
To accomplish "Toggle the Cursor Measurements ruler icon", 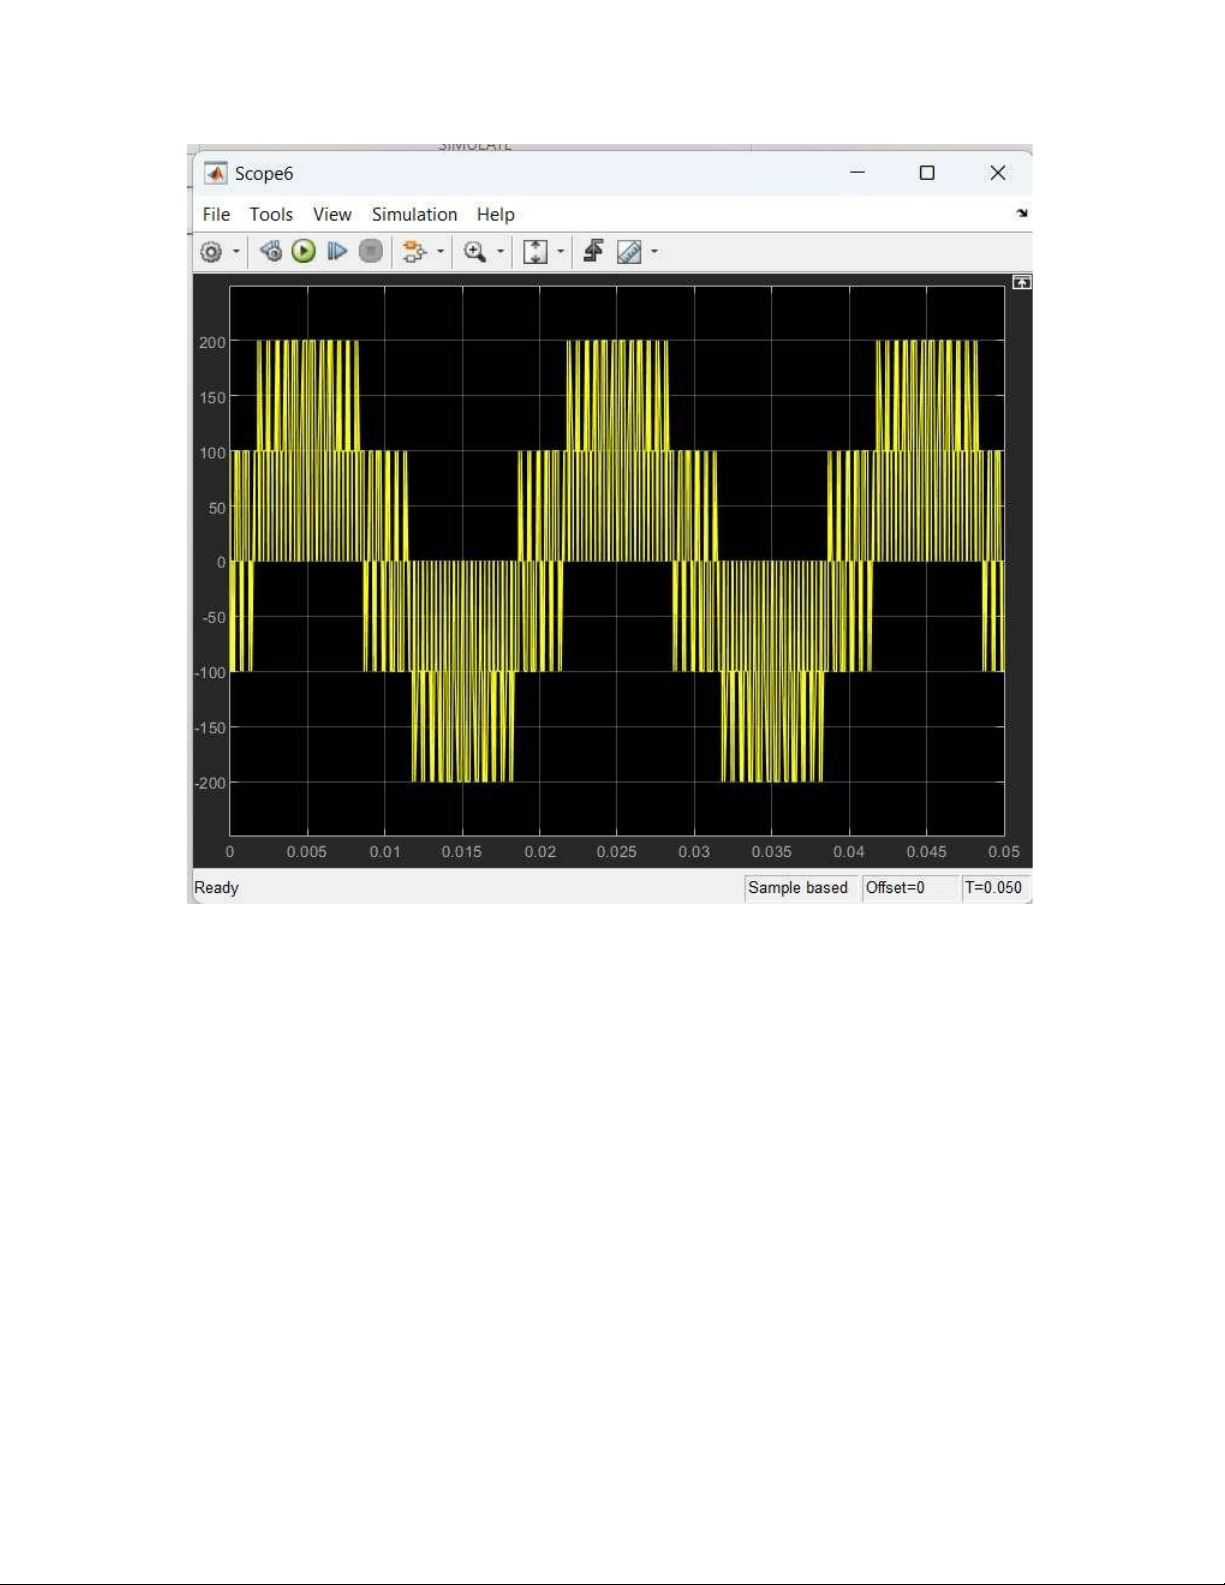I will click(x=629, y=252).
